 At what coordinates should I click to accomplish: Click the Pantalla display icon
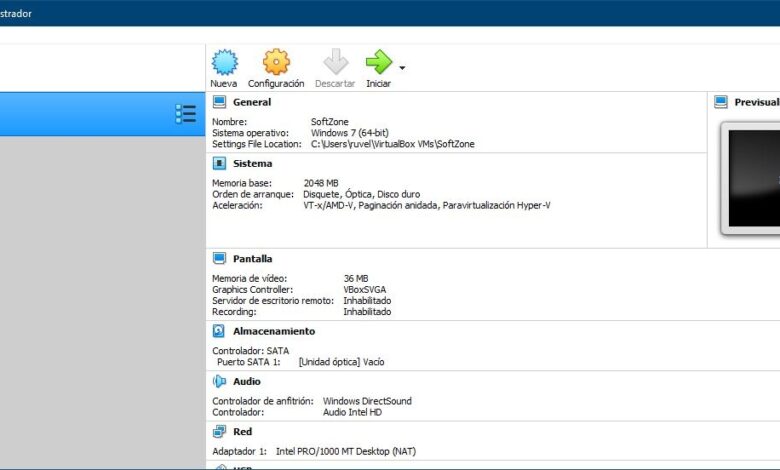tap(219, 258)
